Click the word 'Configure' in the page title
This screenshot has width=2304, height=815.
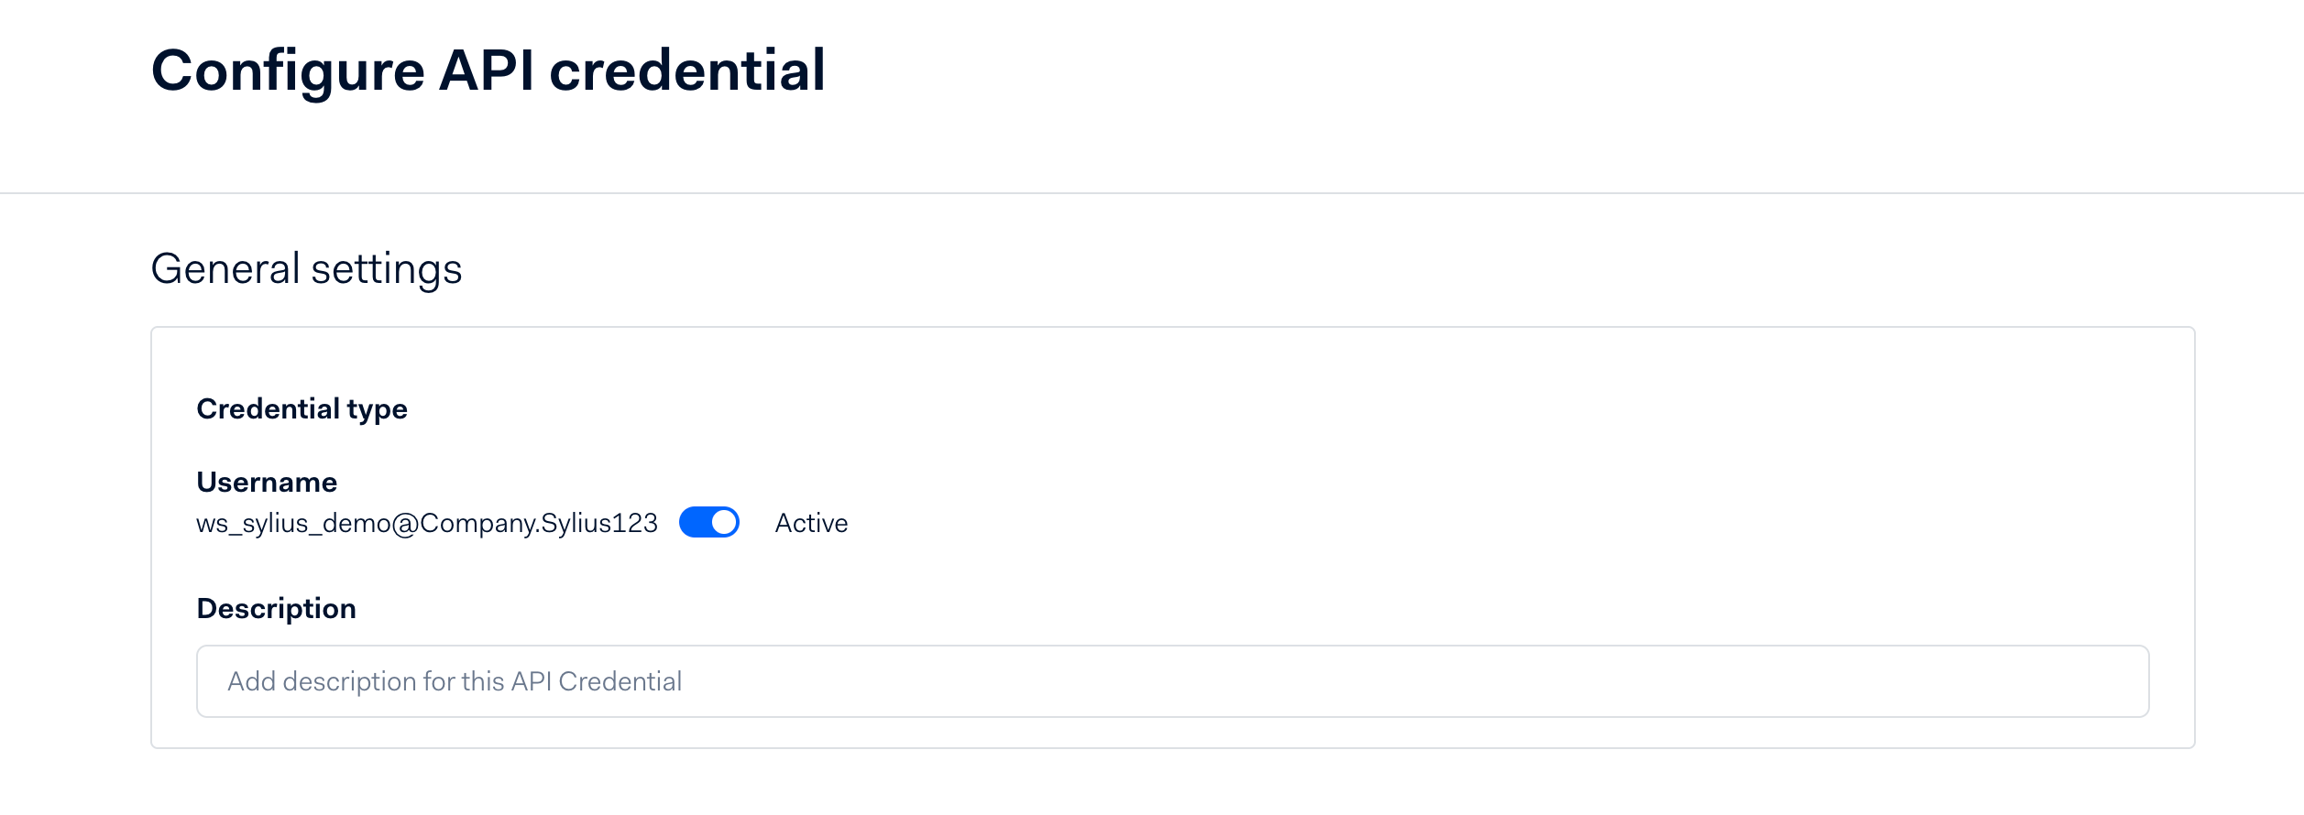click(288, 71)
